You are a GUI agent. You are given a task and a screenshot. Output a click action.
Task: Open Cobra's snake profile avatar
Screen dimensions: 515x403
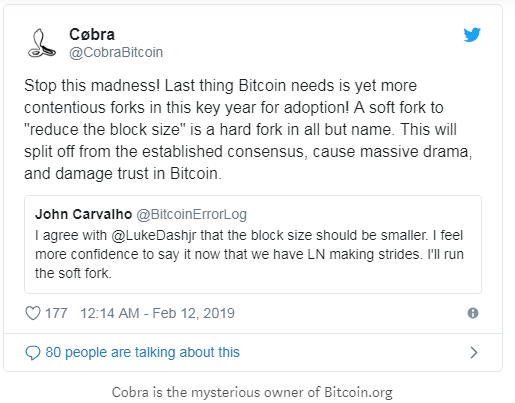tap(42, 43)
